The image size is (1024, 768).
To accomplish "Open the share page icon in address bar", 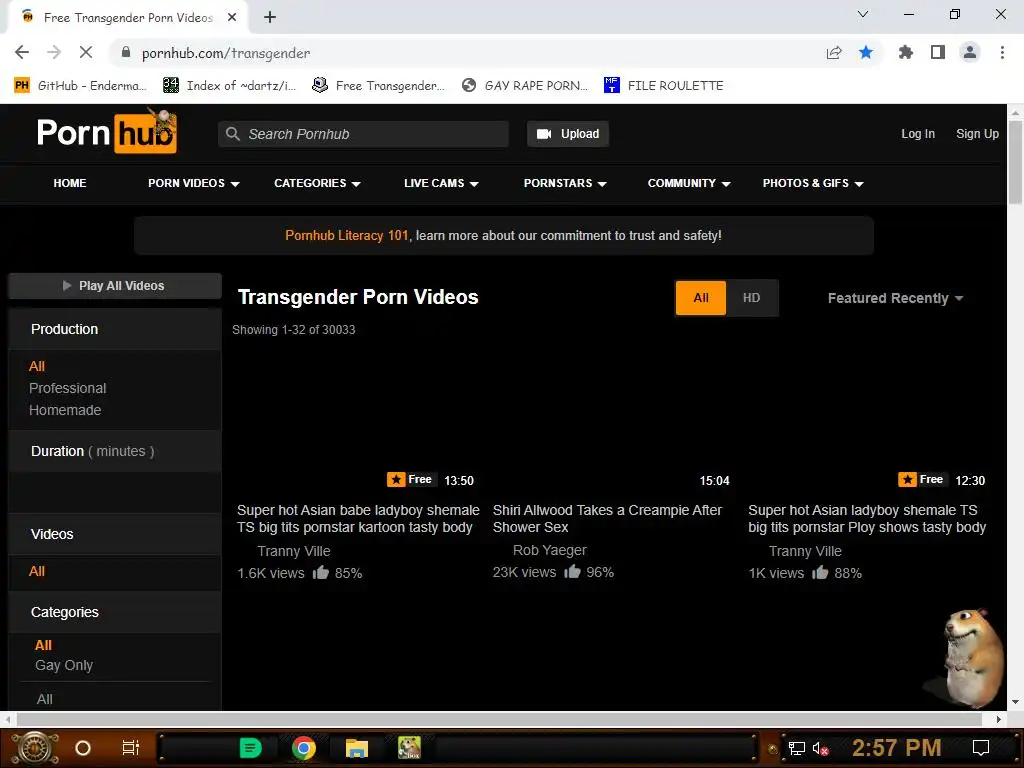I will coord(834,53).
